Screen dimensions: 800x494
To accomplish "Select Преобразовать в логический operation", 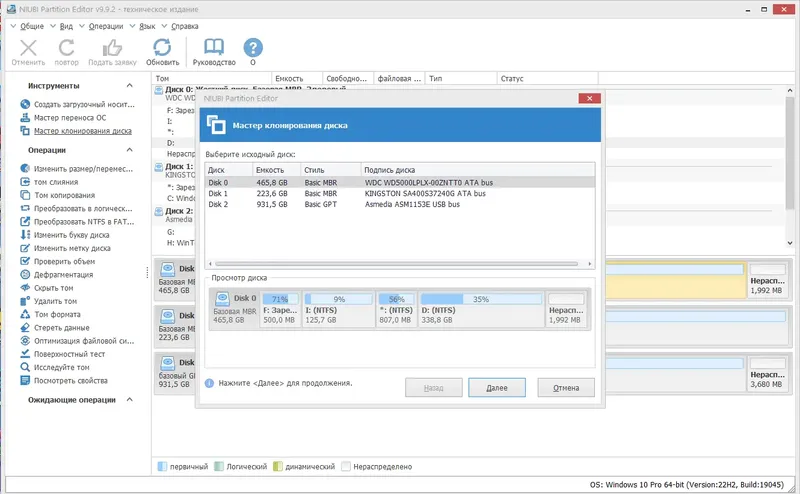I will 77,208.
